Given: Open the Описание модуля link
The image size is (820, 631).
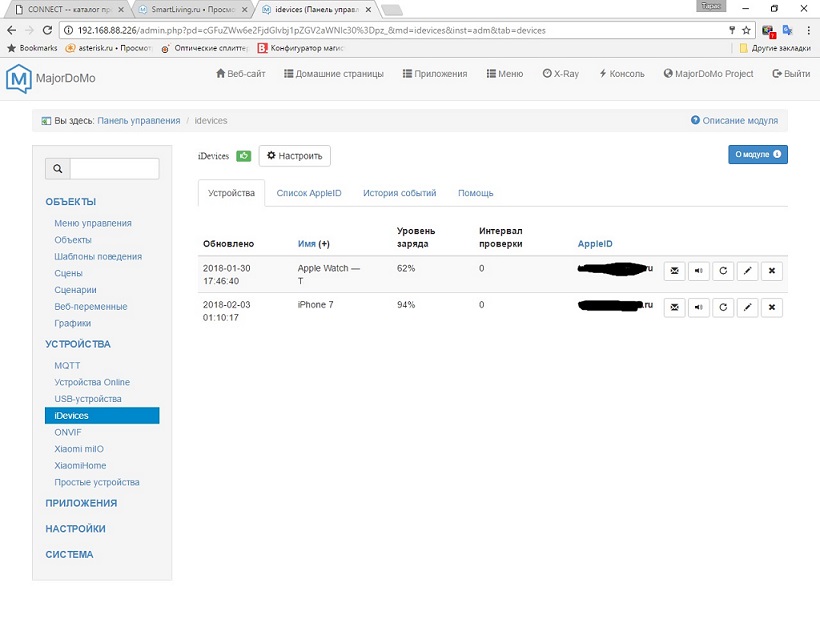Looking at the screenshot, I should click(x=734, y=120).
